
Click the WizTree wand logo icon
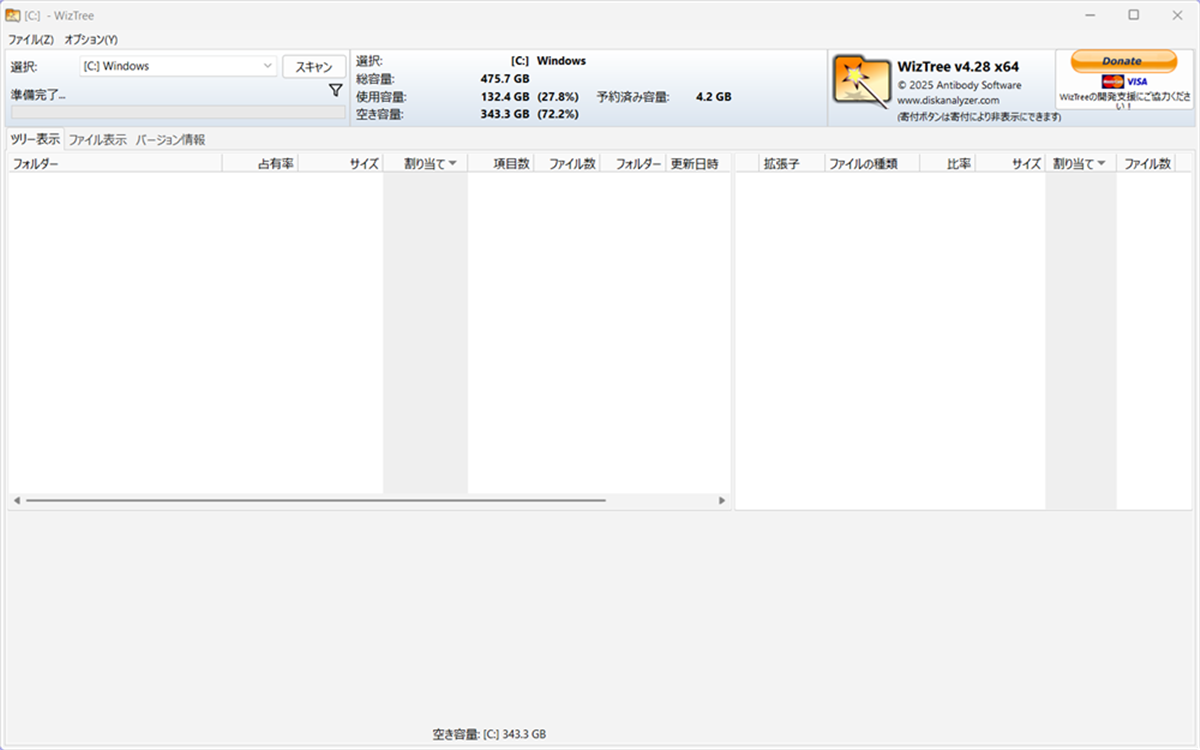[x=861, y=79]
